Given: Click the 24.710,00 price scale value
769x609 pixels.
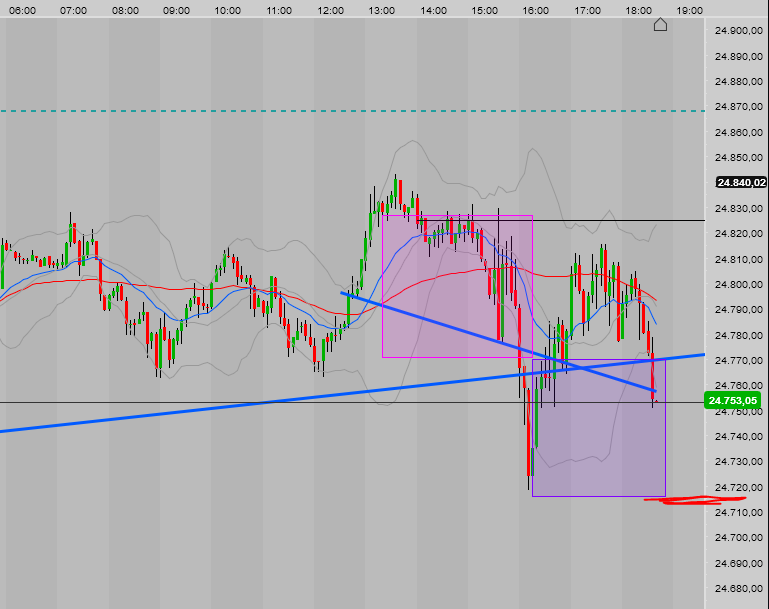Looking at the screenshot, I should [739, 512].
